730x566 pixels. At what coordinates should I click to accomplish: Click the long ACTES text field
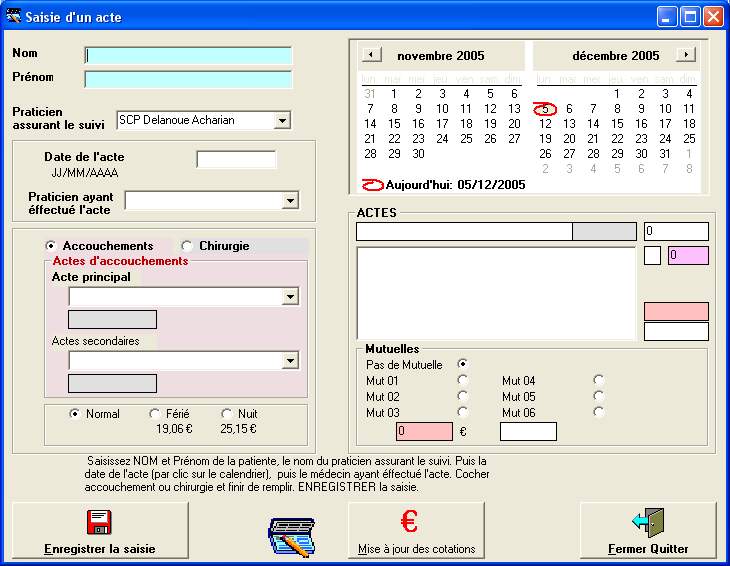(464, 231)
